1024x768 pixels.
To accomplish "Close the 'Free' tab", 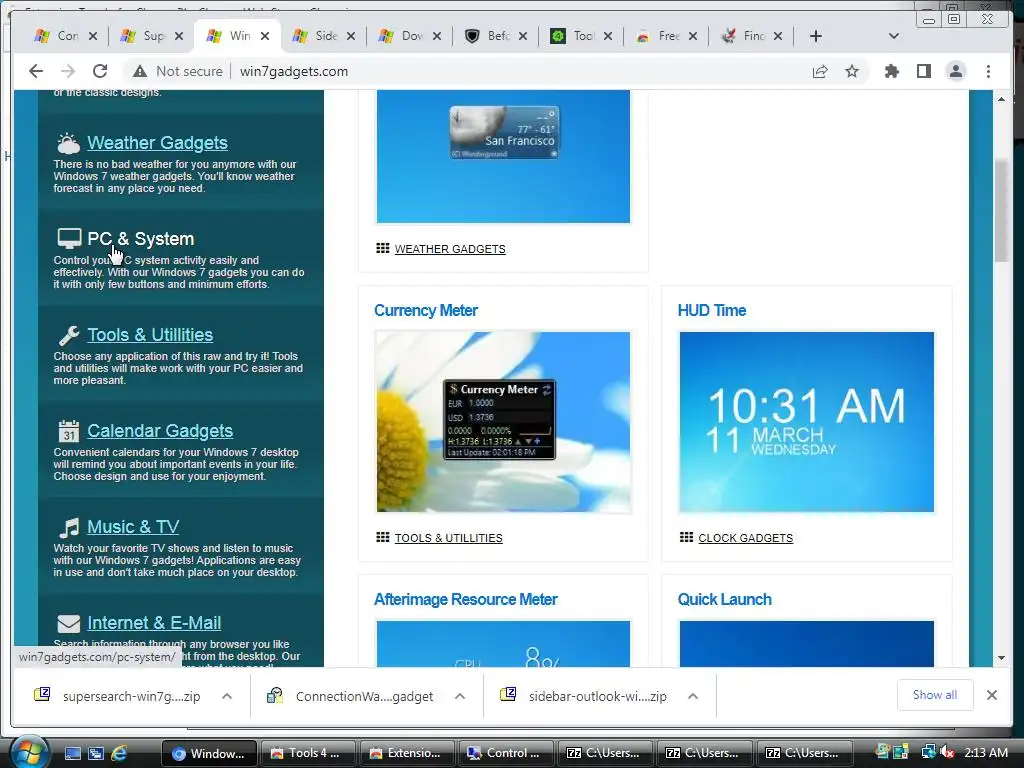I will coord(693,36).
